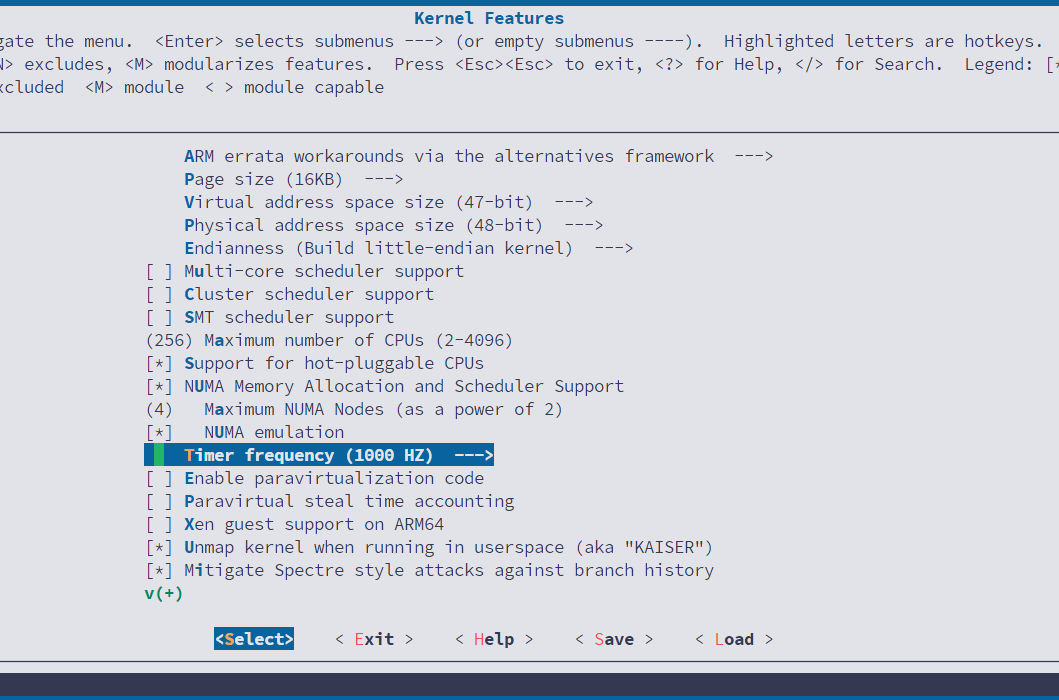Check Paravirtual steal time accounting
Screen dimensions: 1059x700
point(159,501)
